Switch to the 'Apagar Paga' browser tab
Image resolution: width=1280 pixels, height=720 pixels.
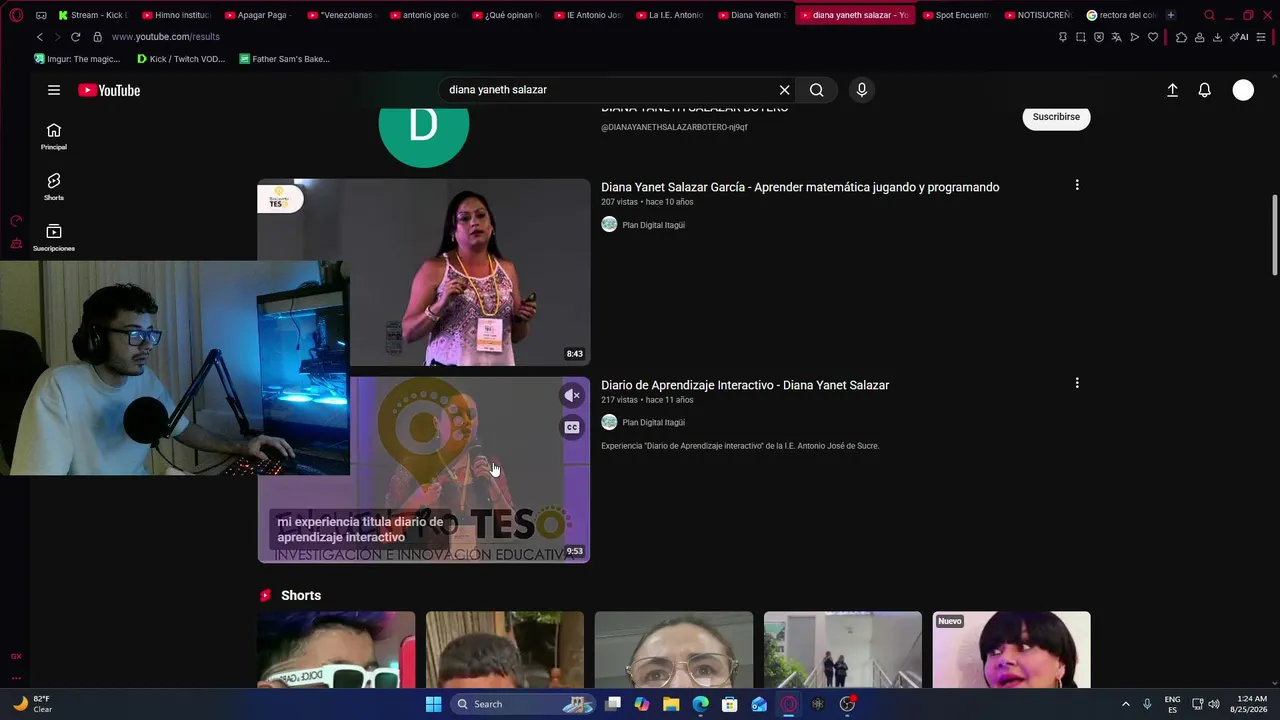[258, 15]
